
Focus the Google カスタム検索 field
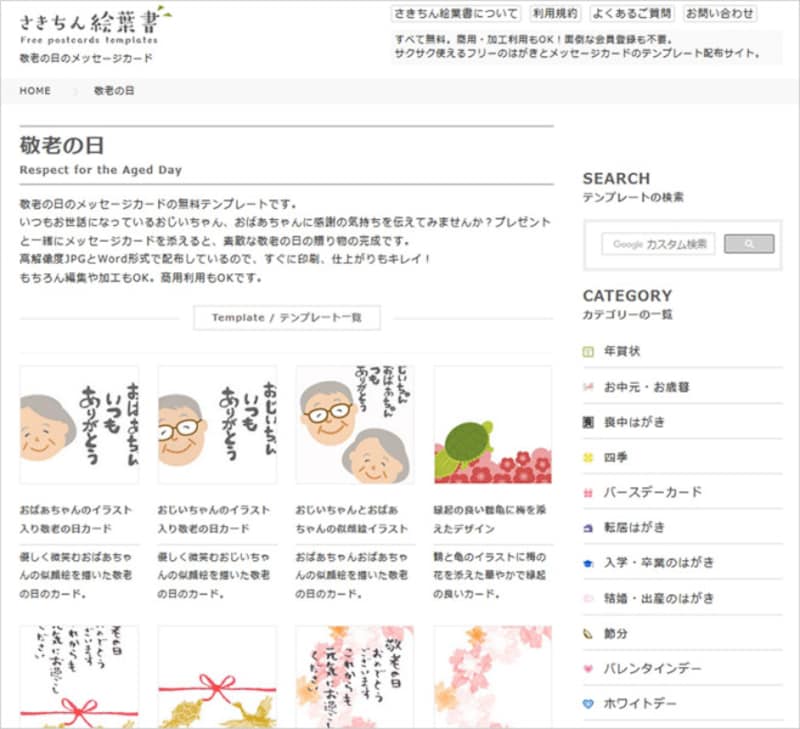pos(658,244)
